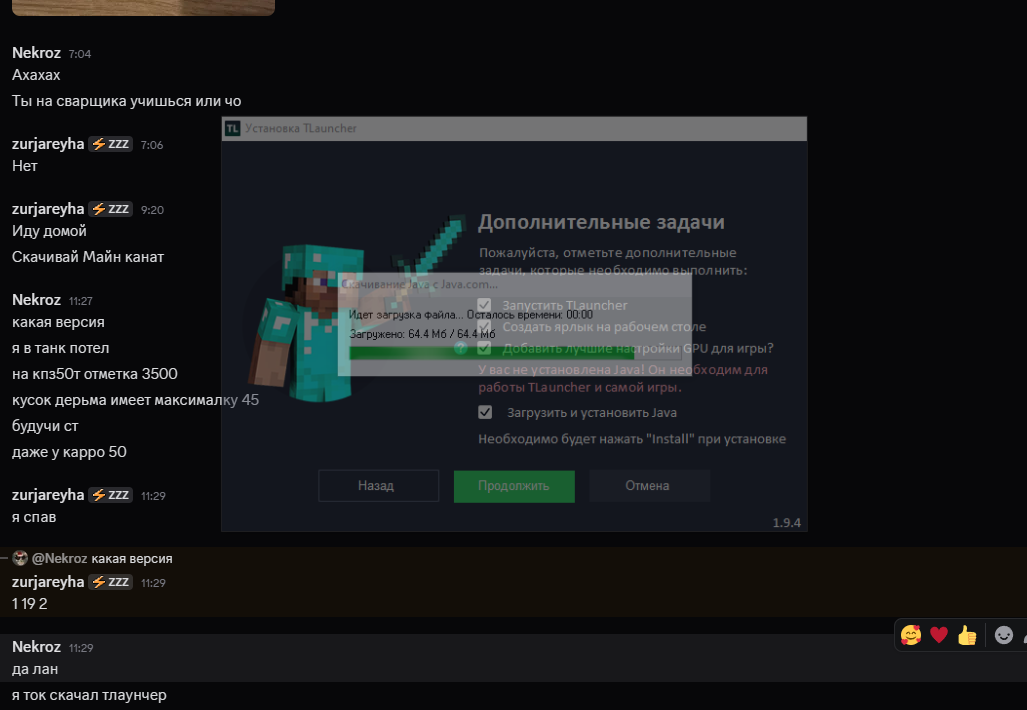
Task: Click message 'я спав'
Action: click(x=34, y=517)
